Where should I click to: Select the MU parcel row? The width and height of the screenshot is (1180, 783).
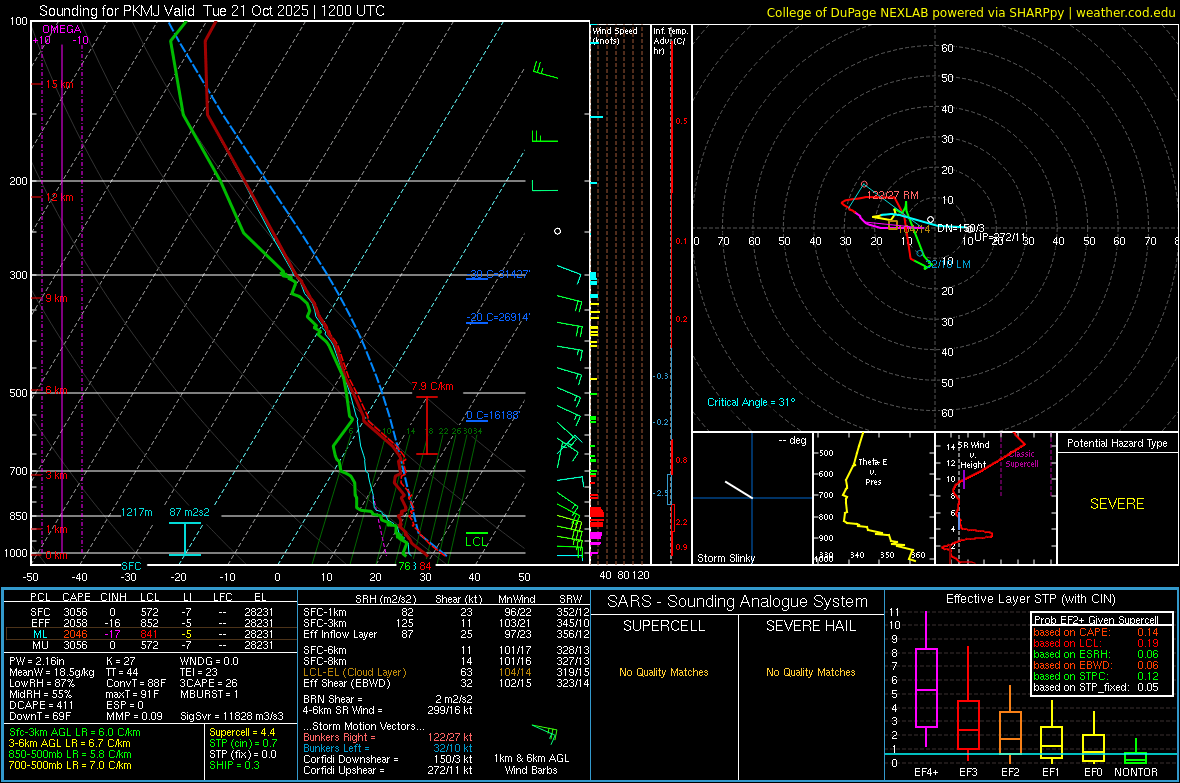tap(151, 644)
